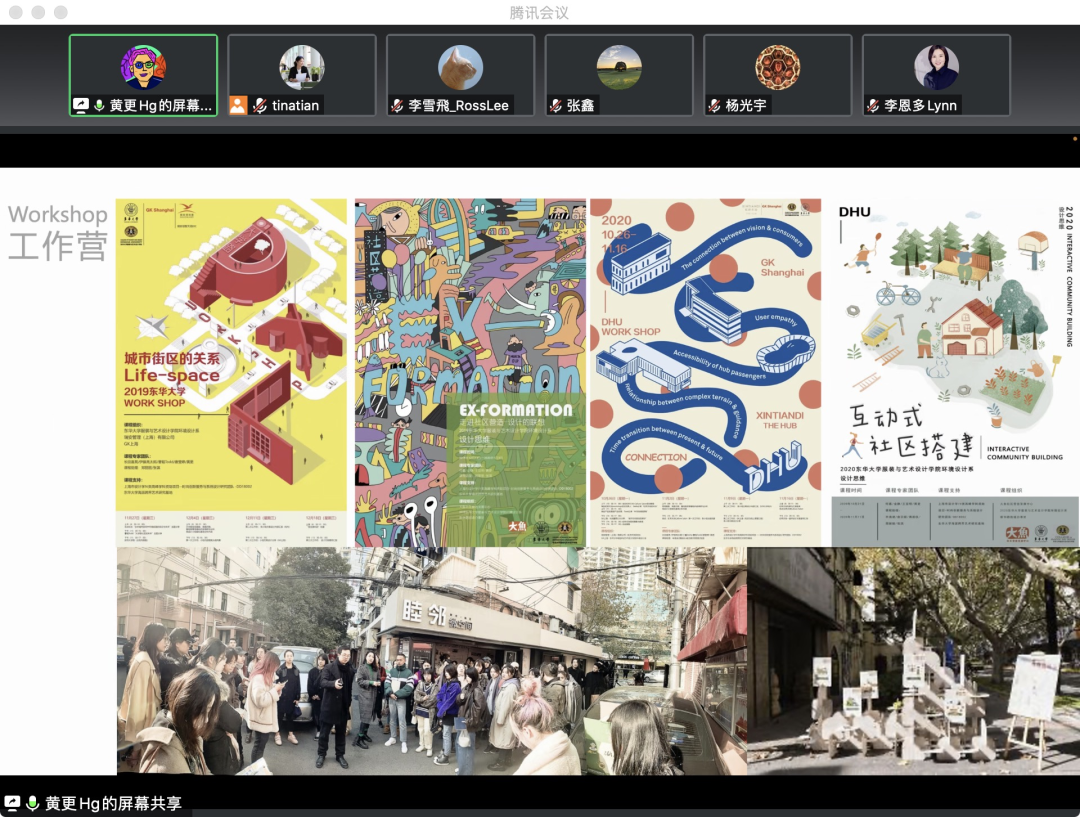This screenshot has width=1080, height=817.
Task: Select 李恩多 Lynn's portrait avatar
Action: click(x=936, y=67)
